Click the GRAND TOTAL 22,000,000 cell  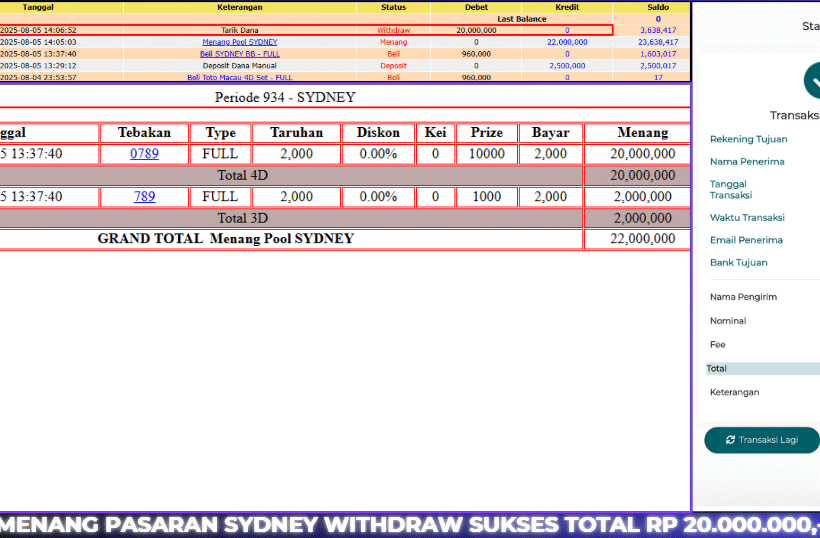(x=637, y=239)
